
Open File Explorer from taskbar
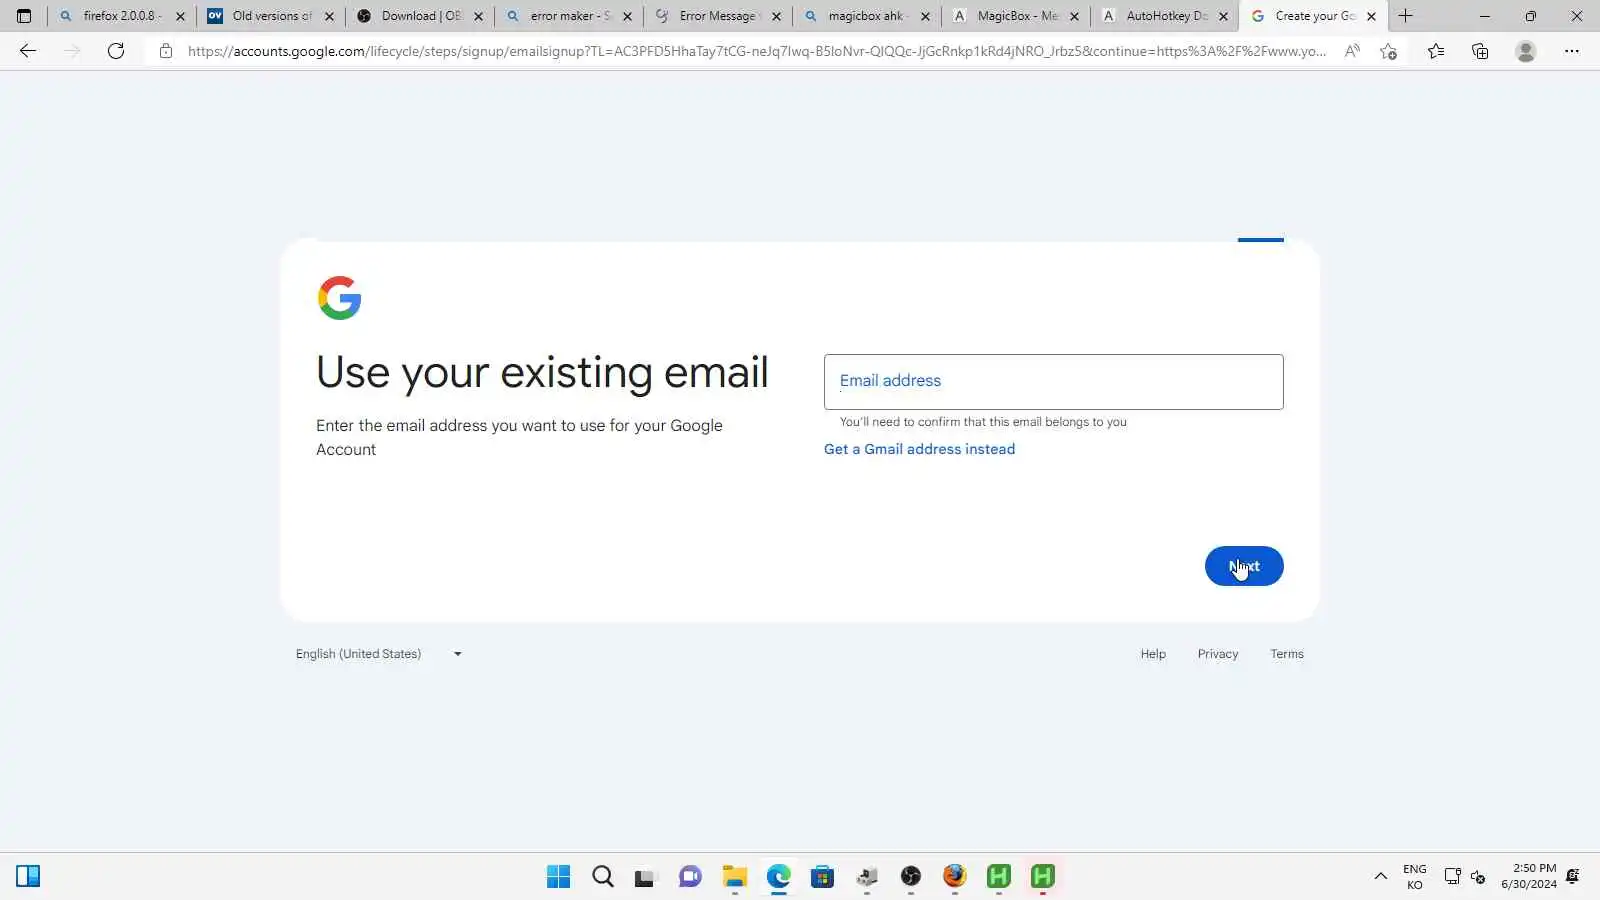(x=734, y=877)
